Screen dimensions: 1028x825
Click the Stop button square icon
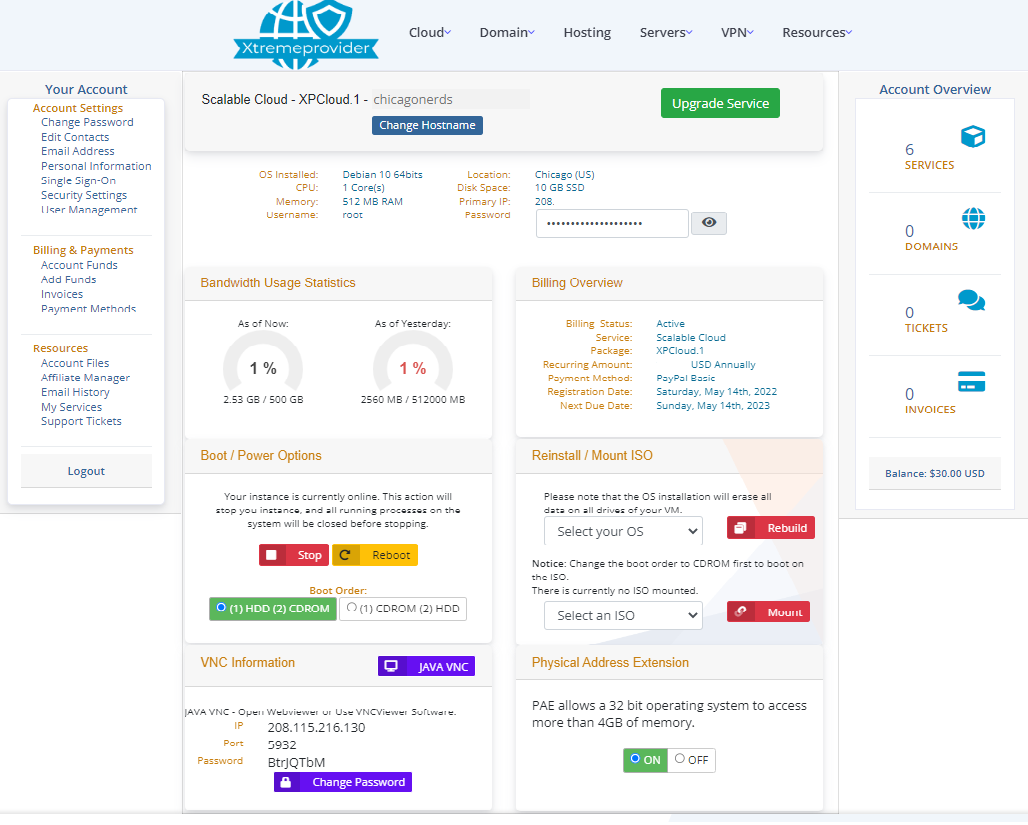(x=271, y=555)
